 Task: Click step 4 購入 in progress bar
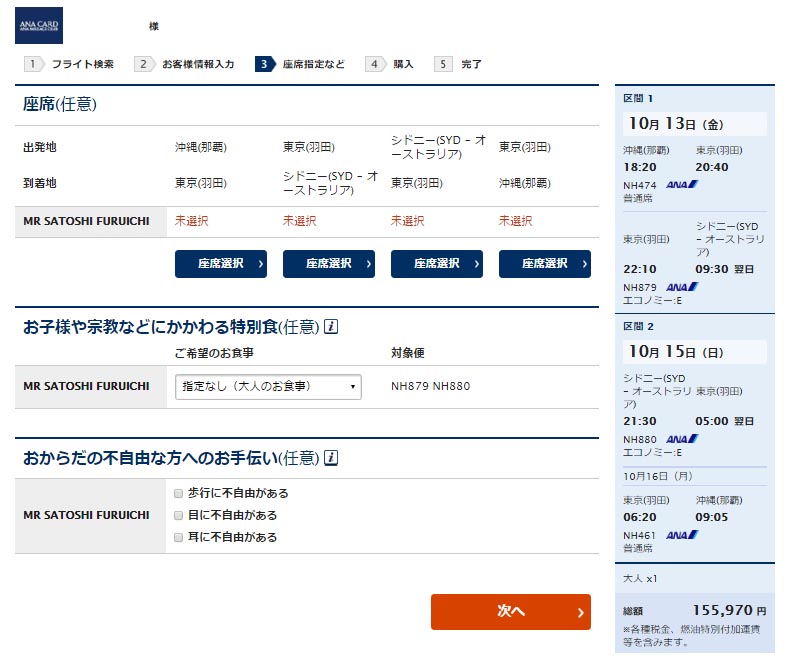pyautogui.click(x=390, y=64)
